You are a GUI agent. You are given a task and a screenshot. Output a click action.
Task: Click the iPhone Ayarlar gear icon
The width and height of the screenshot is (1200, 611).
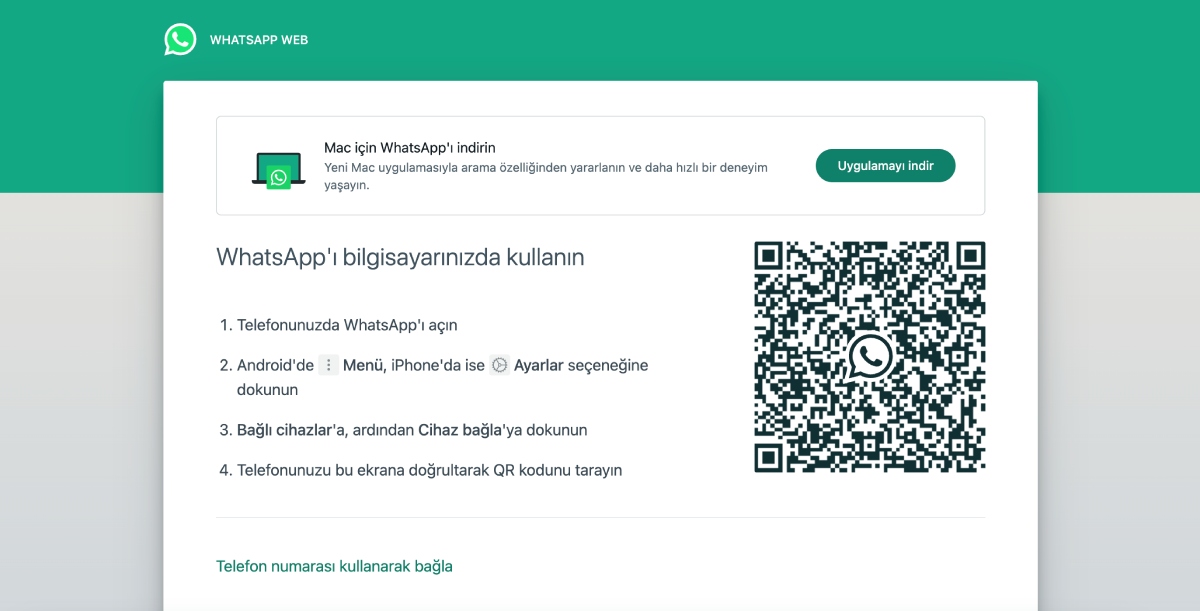499,365
